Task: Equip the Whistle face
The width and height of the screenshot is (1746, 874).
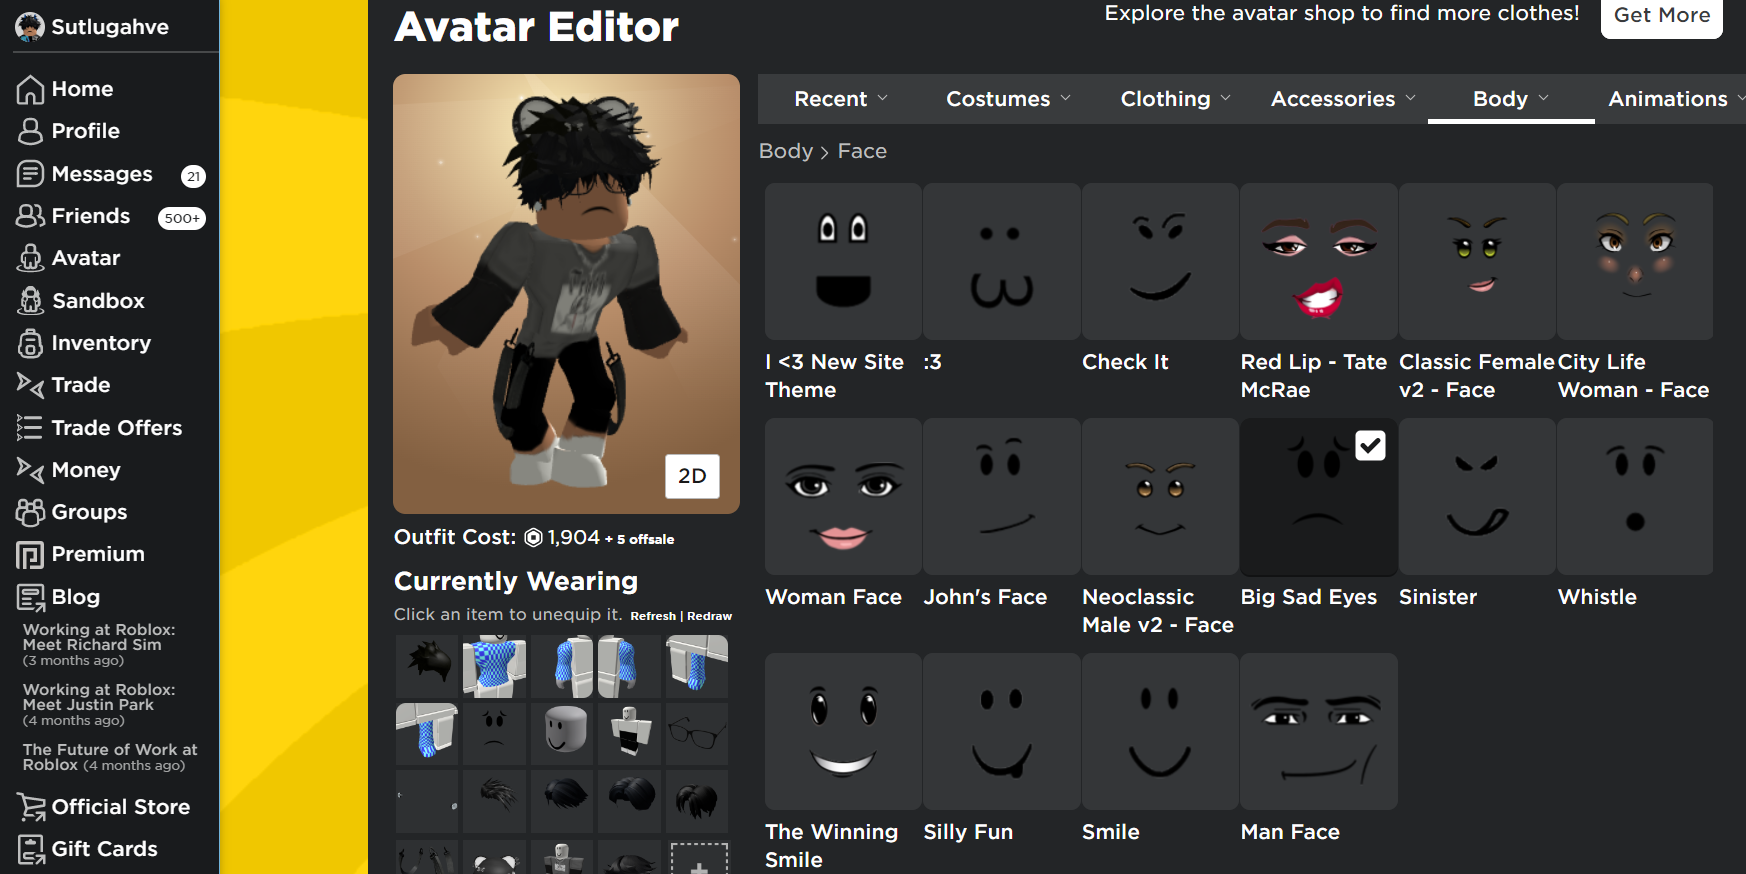Action: 1635,497
